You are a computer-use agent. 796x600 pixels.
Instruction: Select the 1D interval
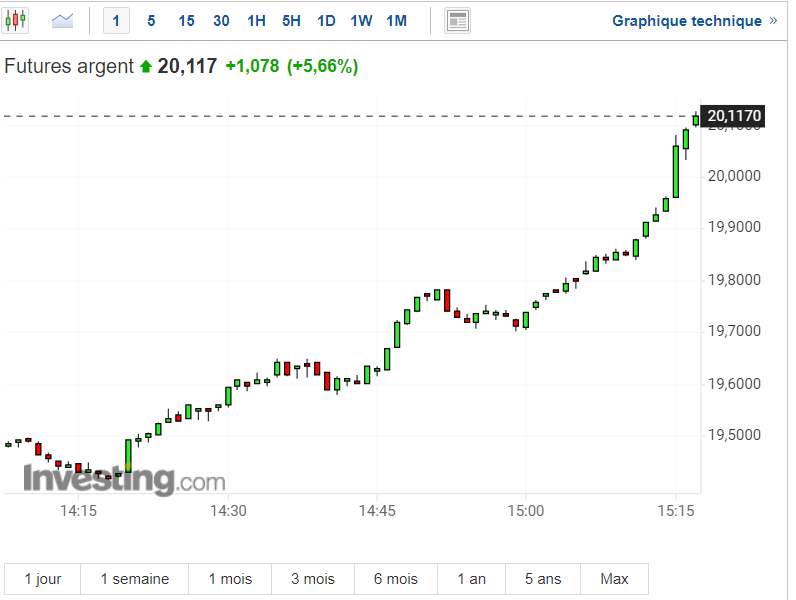point(326,21)
